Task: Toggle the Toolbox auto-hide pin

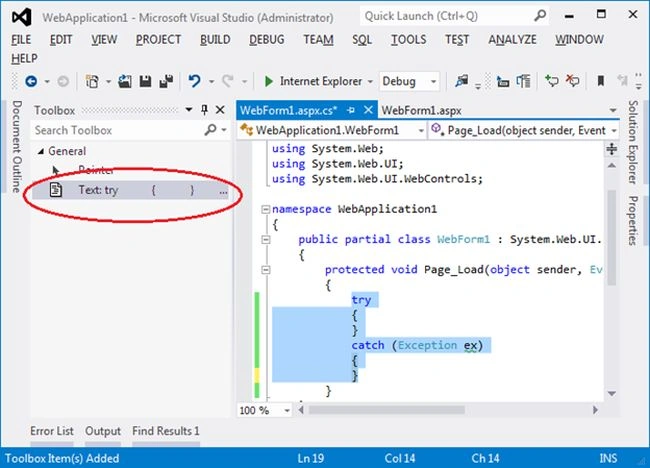Action: click(x=204, y=110)
